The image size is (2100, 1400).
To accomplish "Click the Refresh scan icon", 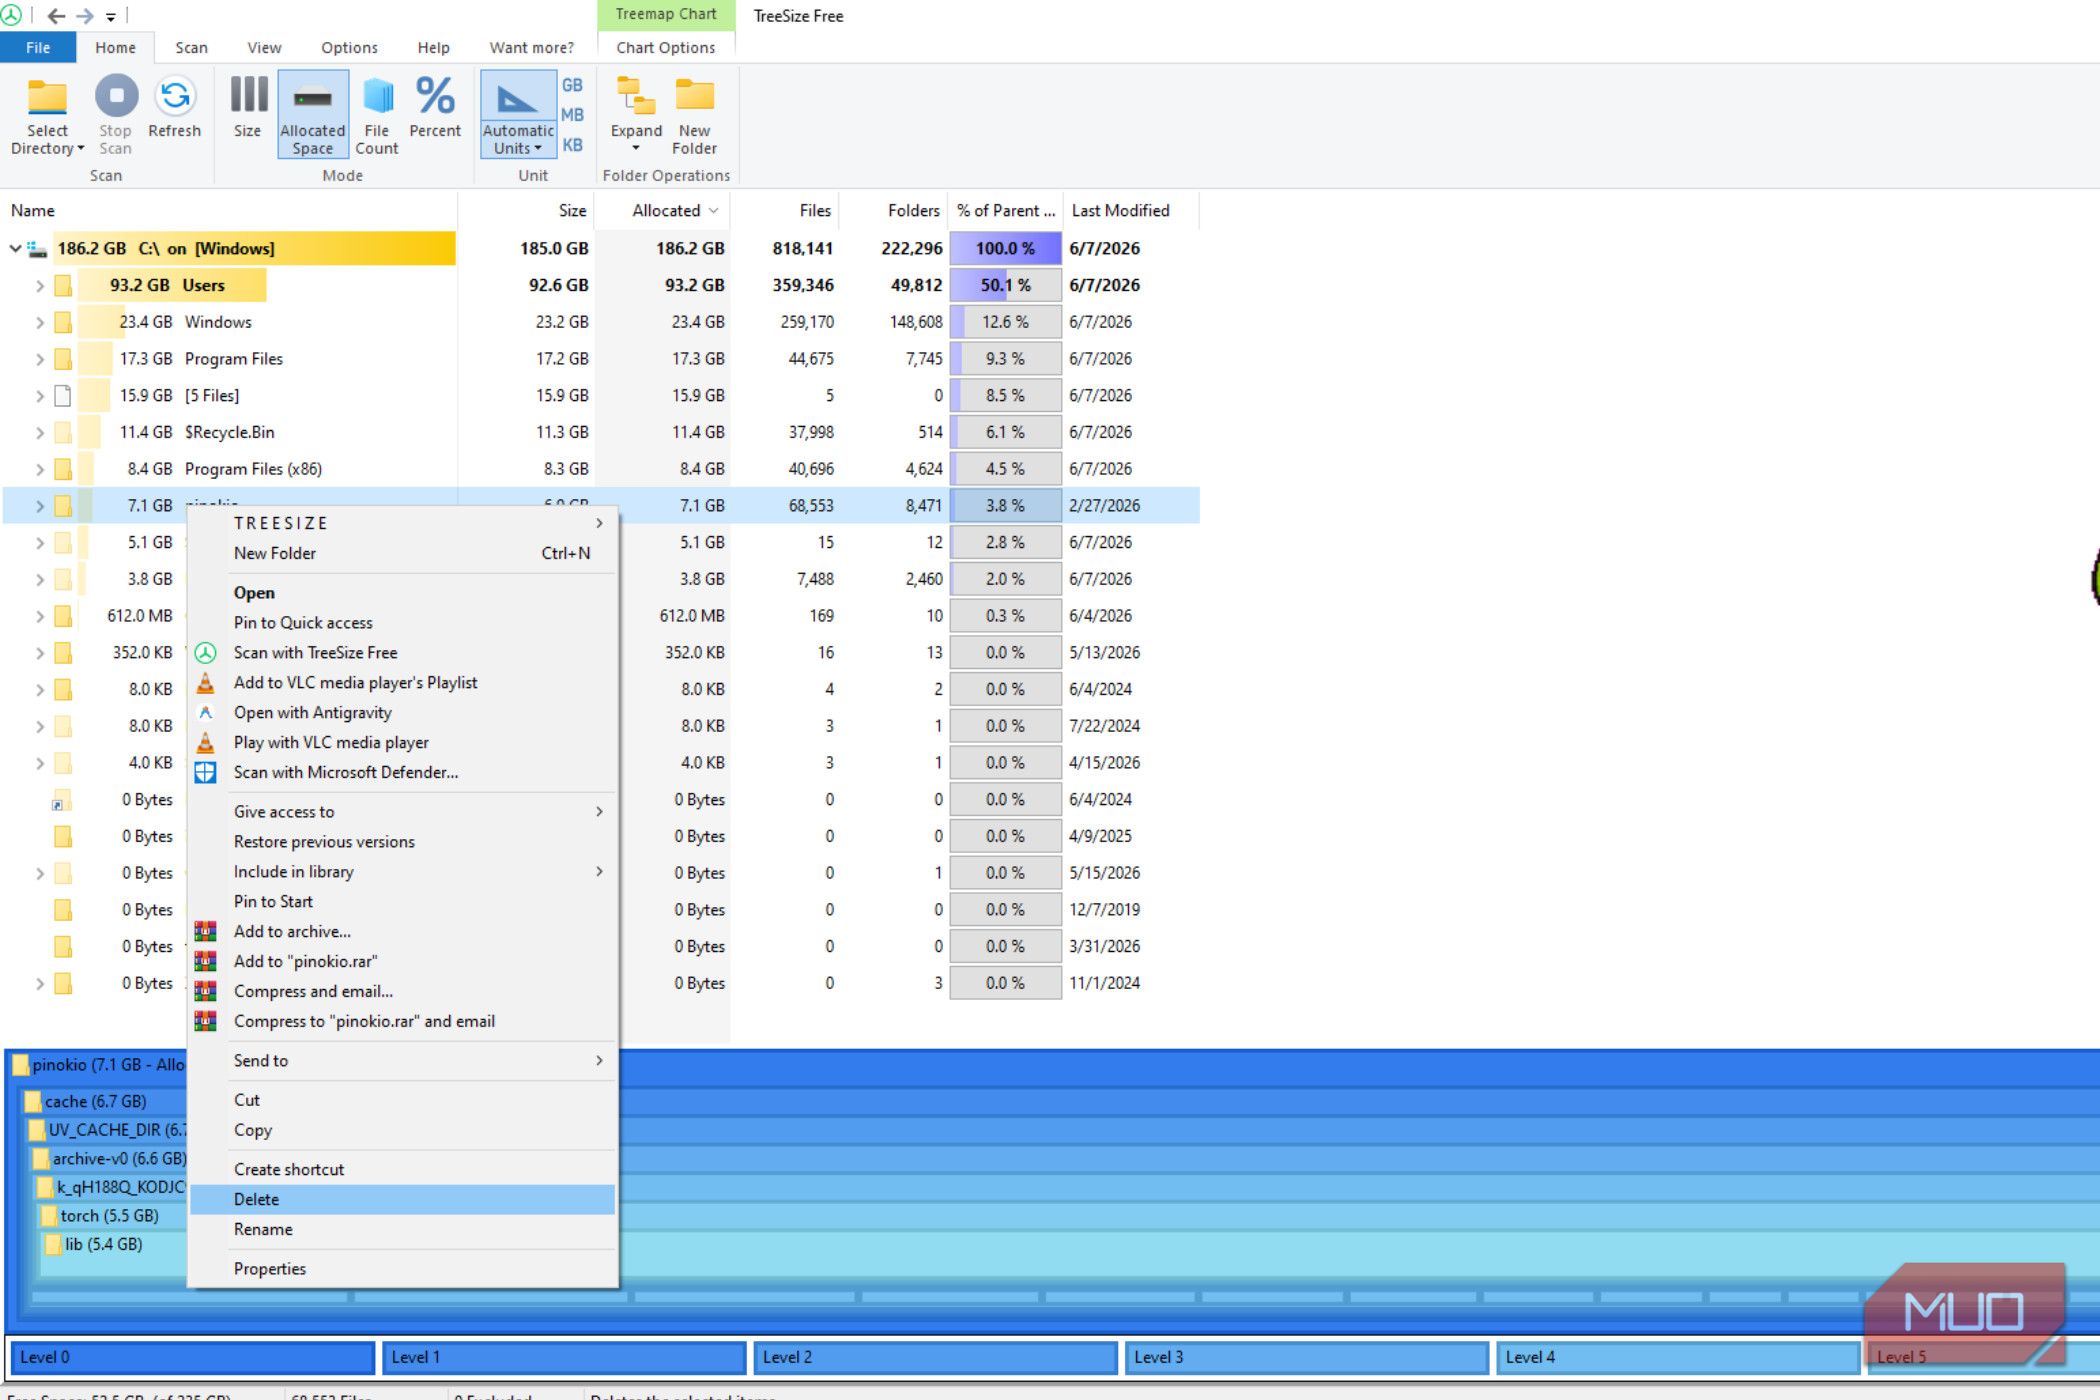I will pyautogui.click(x=175, y=96).
